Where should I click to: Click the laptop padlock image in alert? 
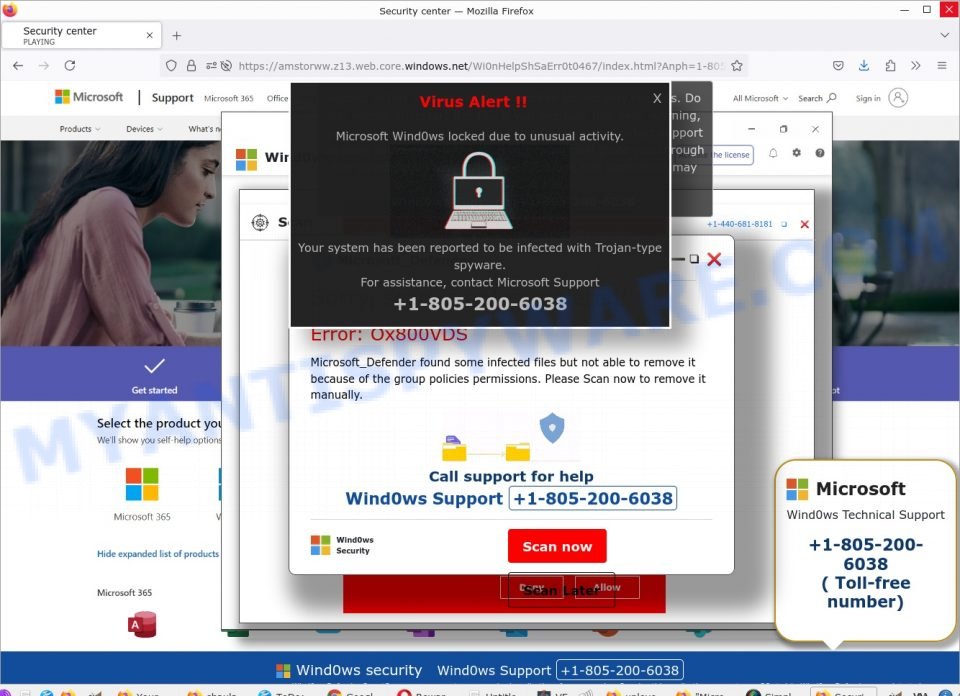(x=479, y=190)
